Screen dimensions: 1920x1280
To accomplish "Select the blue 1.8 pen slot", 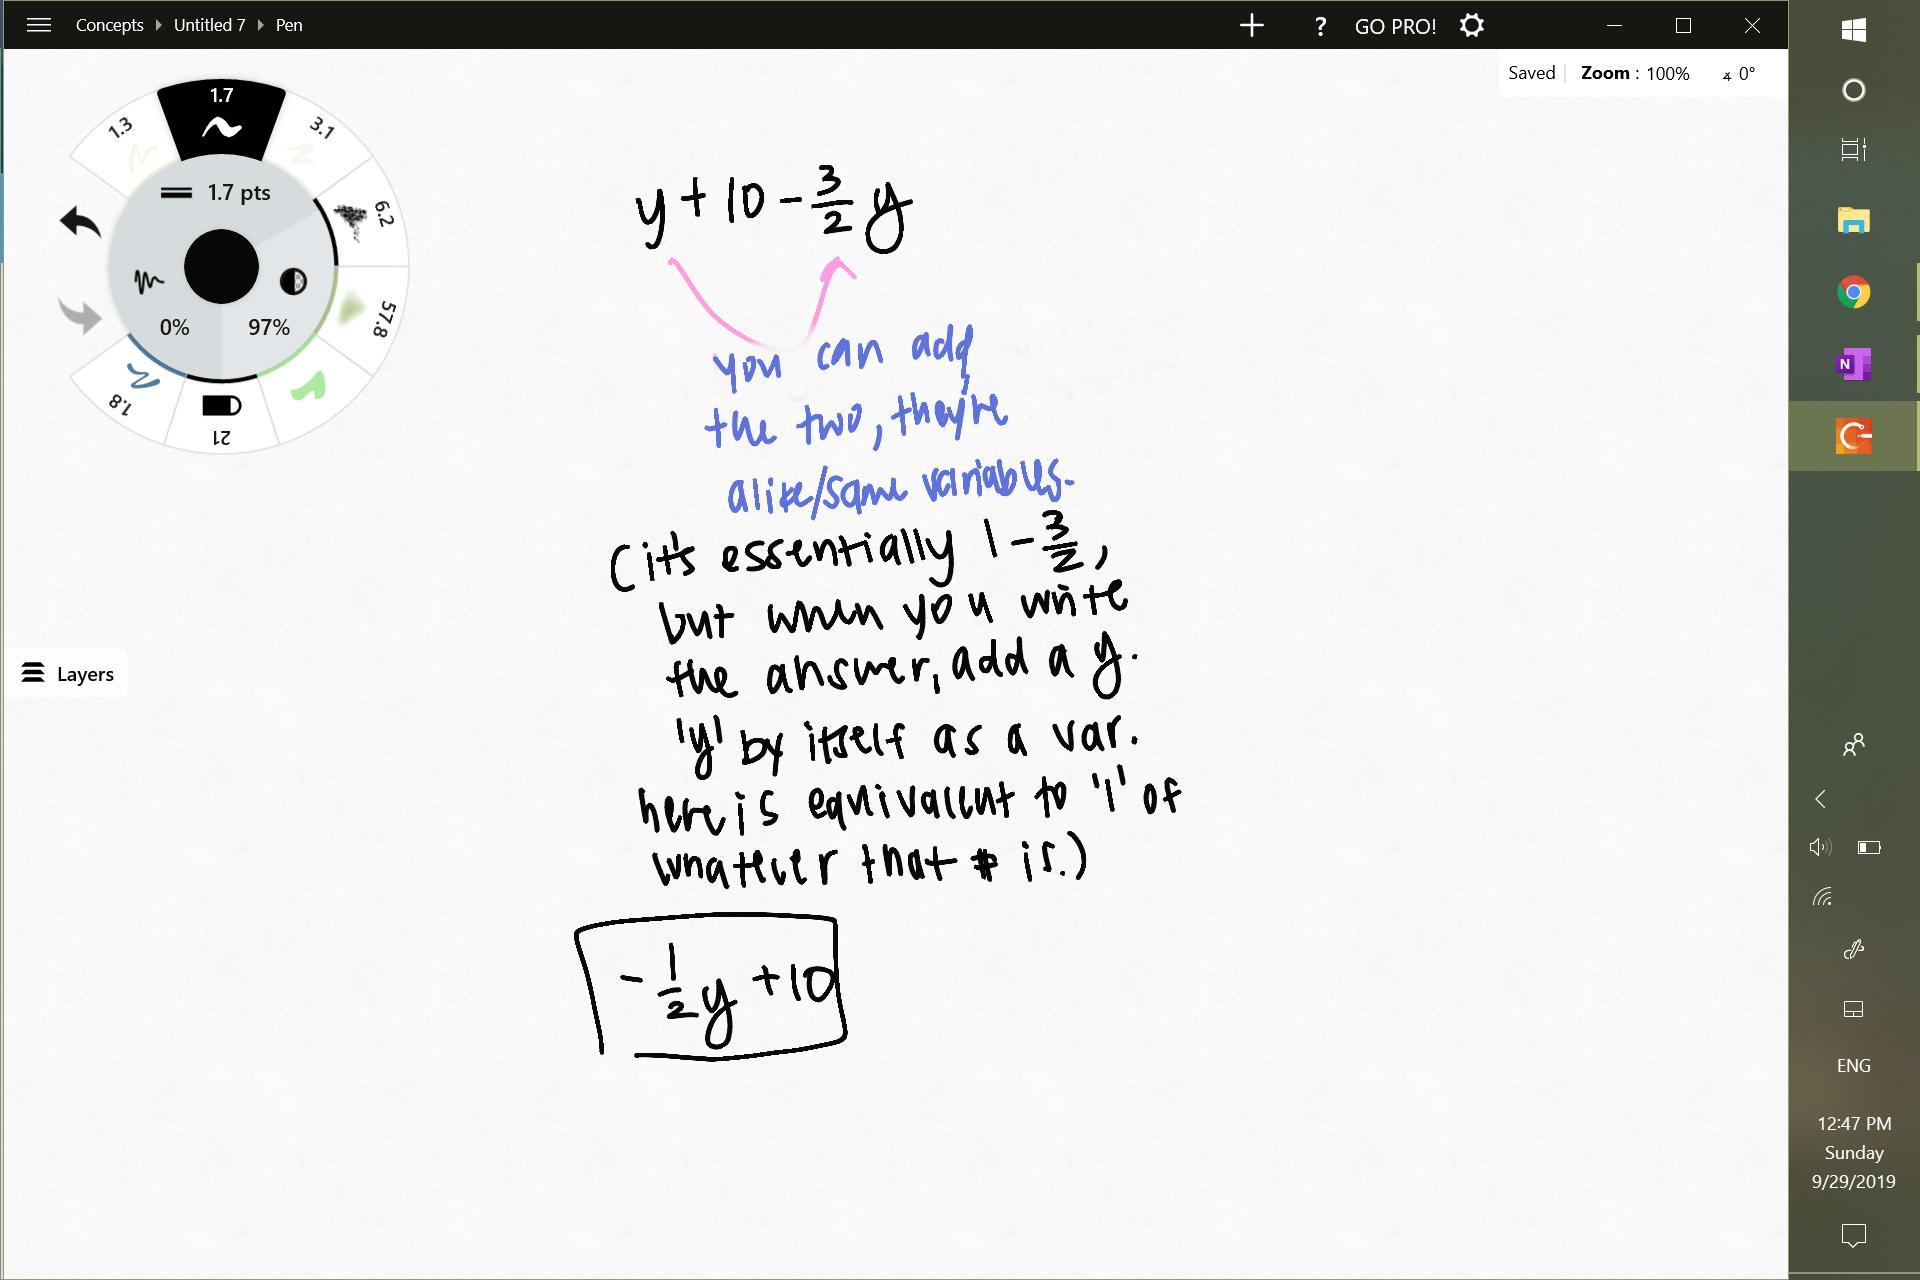I will click(x=132, y=388).
